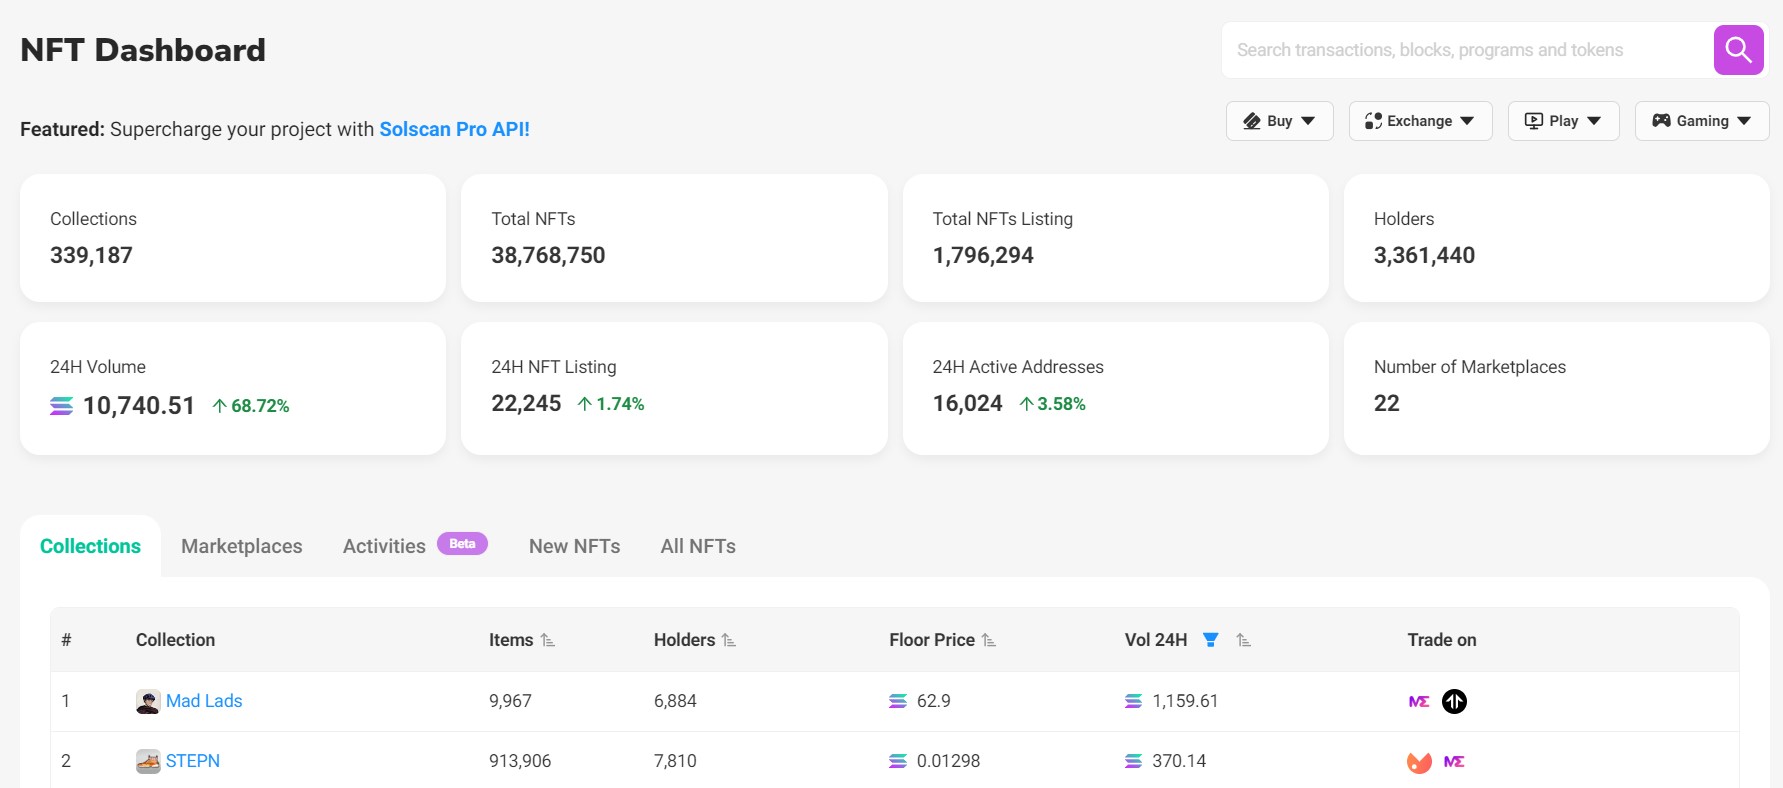This screenshot has height=788, width=1783.
Task: Click the Vol 24H filter funnel icon
Action: point(1210,640)
